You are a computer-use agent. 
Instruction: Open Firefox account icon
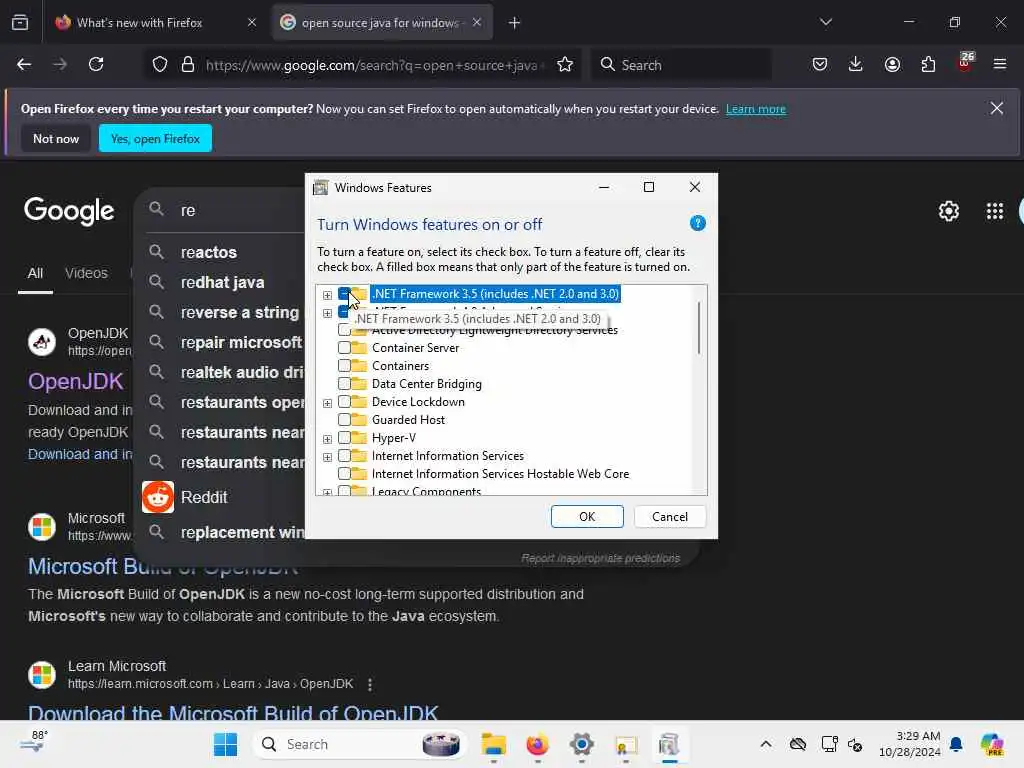(892, 64)
